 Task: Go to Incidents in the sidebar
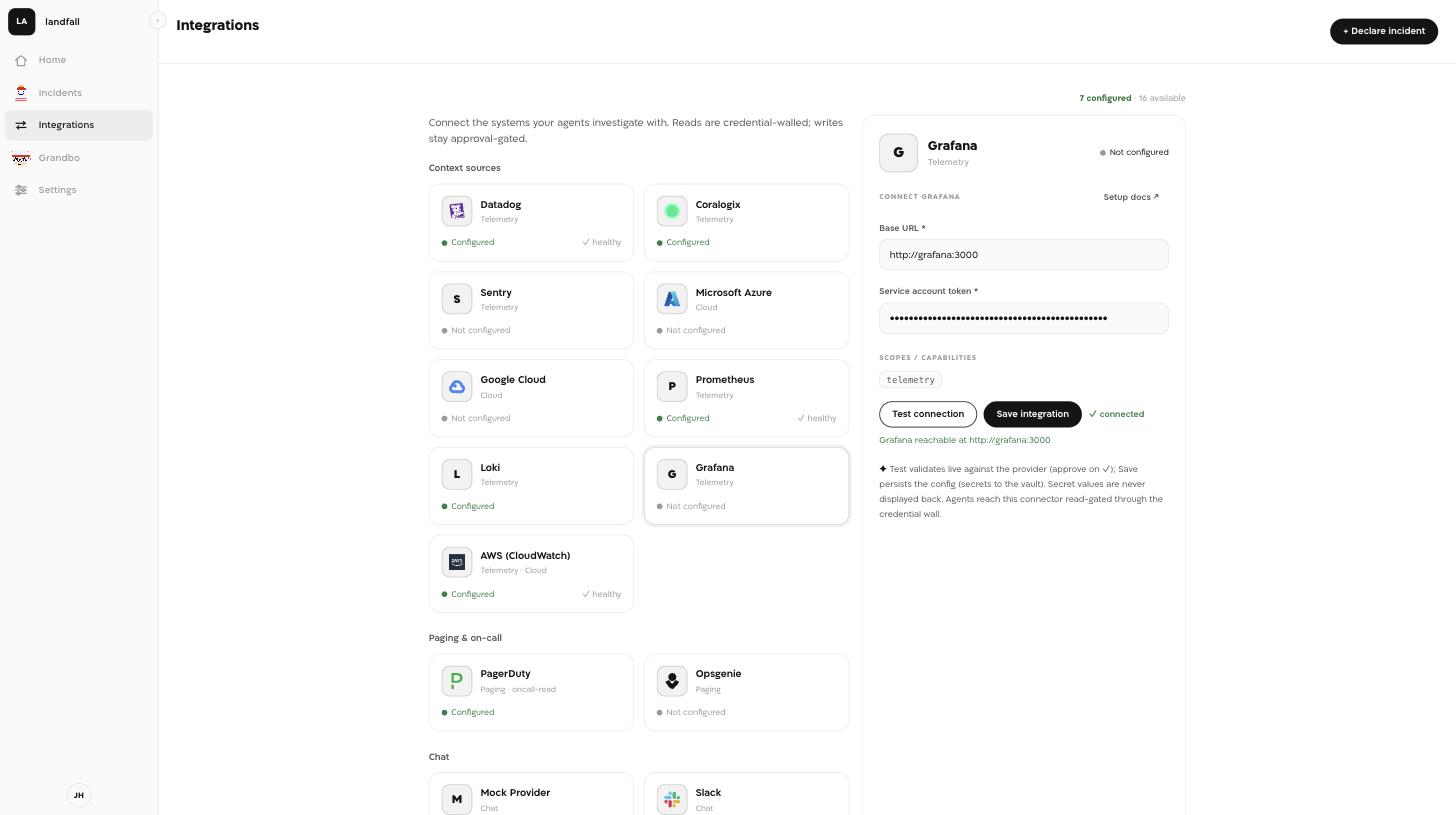78,93
